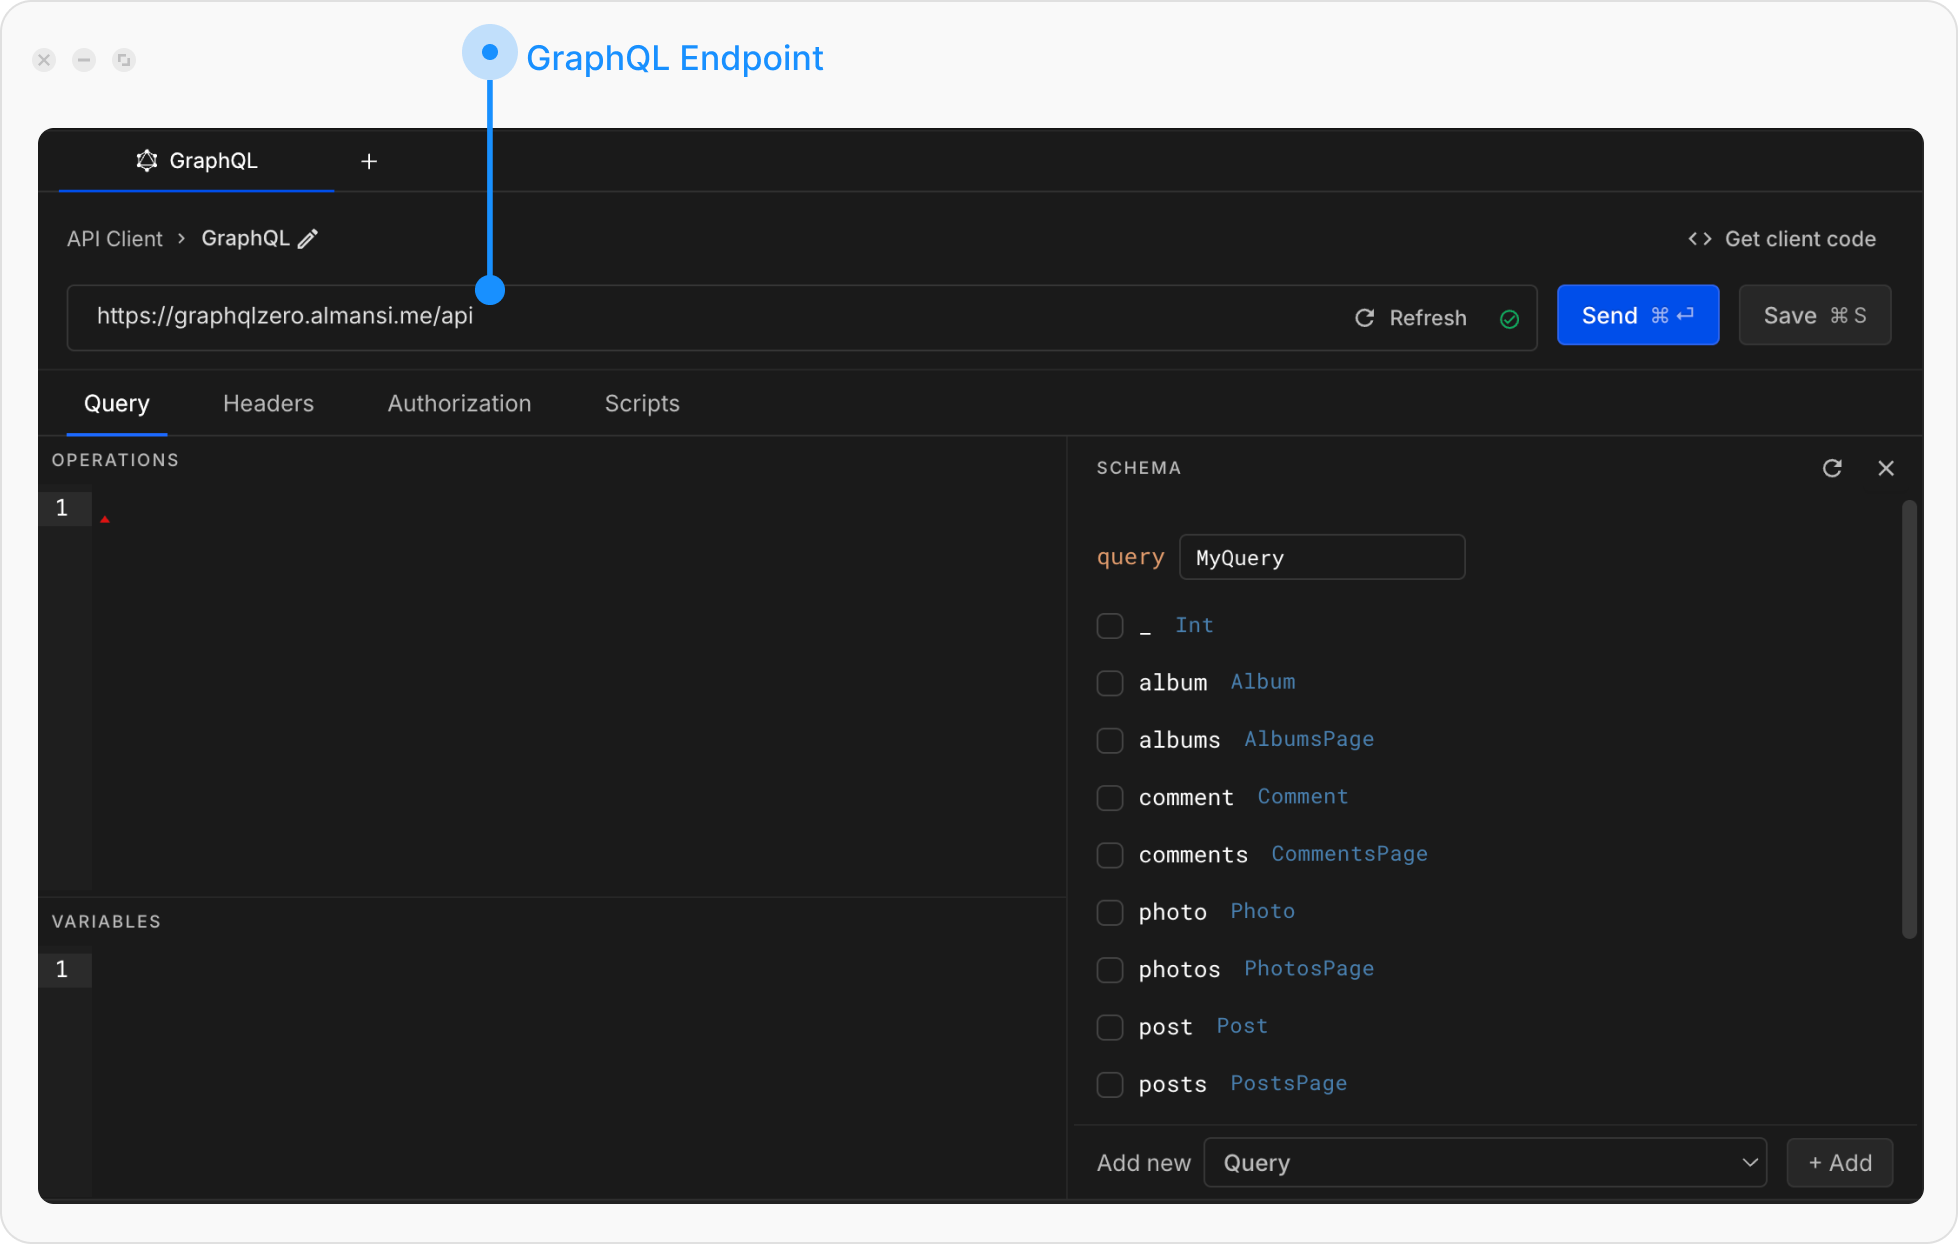
Task: Click the GraphQL logo icon in tab
Action: click(147, 161)
